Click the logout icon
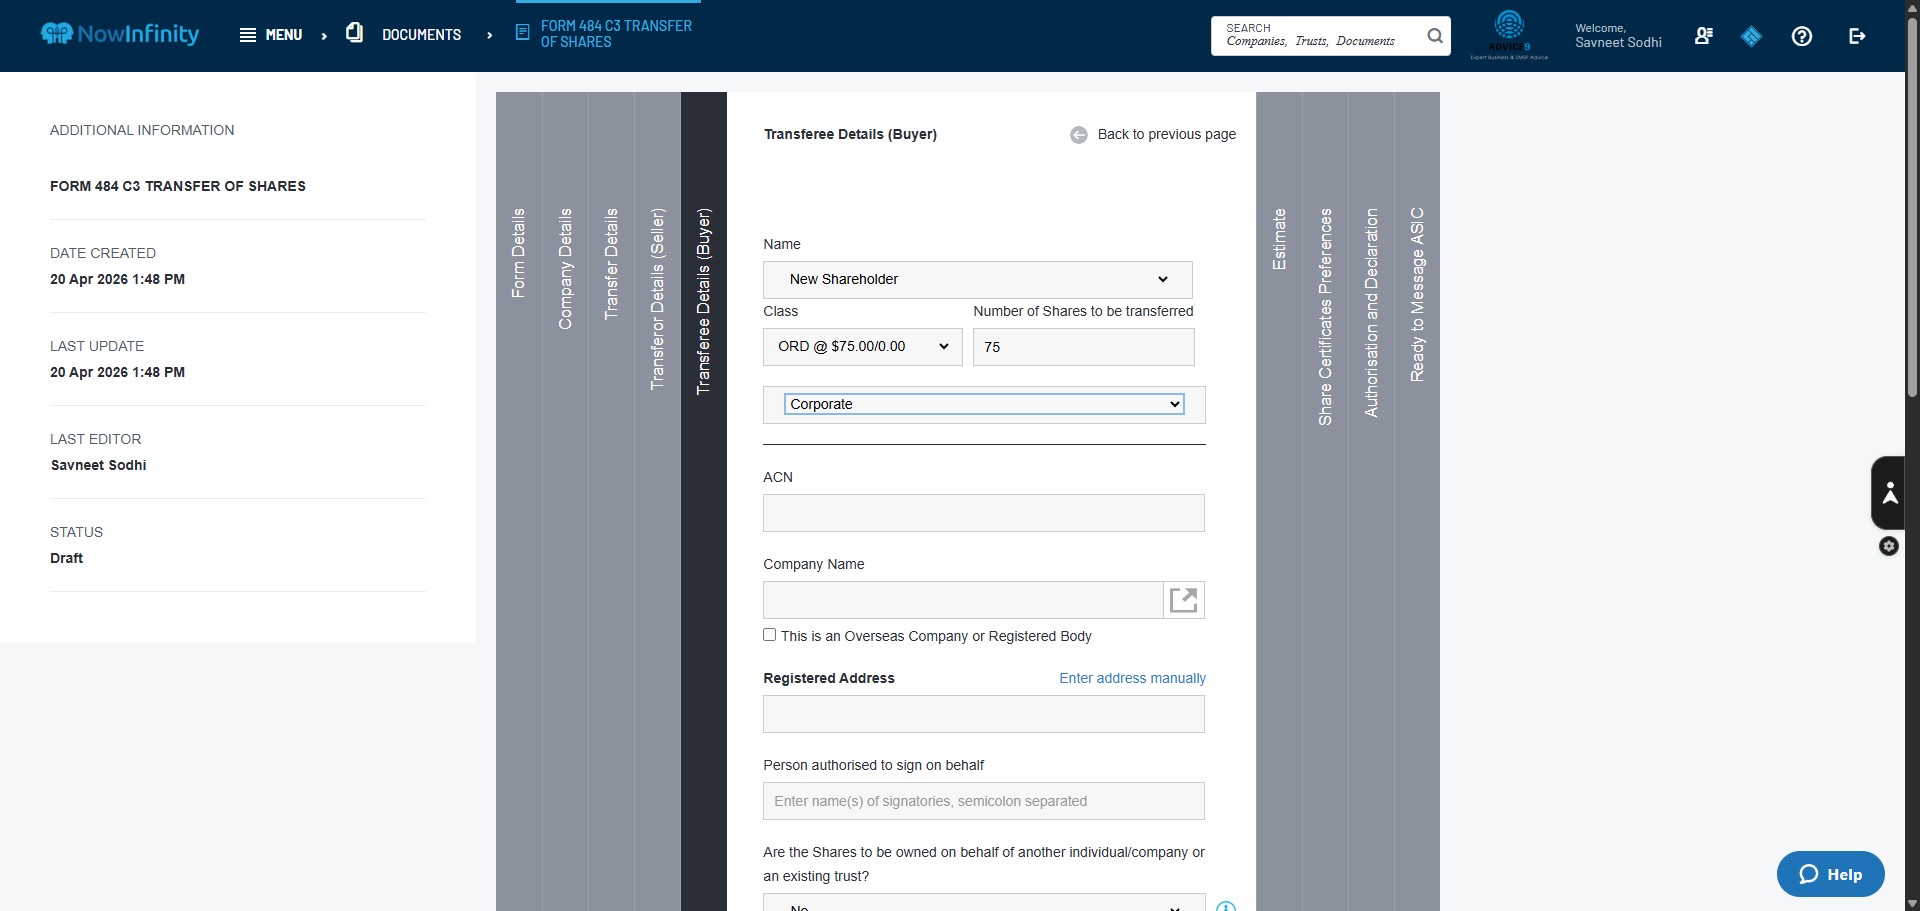 click(1857, 36)
